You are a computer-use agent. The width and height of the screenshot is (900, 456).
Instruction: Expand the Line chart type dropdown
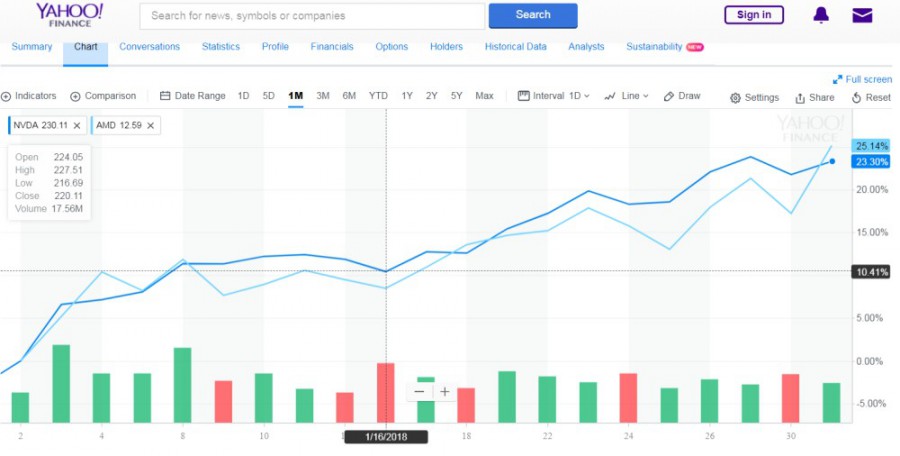coord(626,96)
